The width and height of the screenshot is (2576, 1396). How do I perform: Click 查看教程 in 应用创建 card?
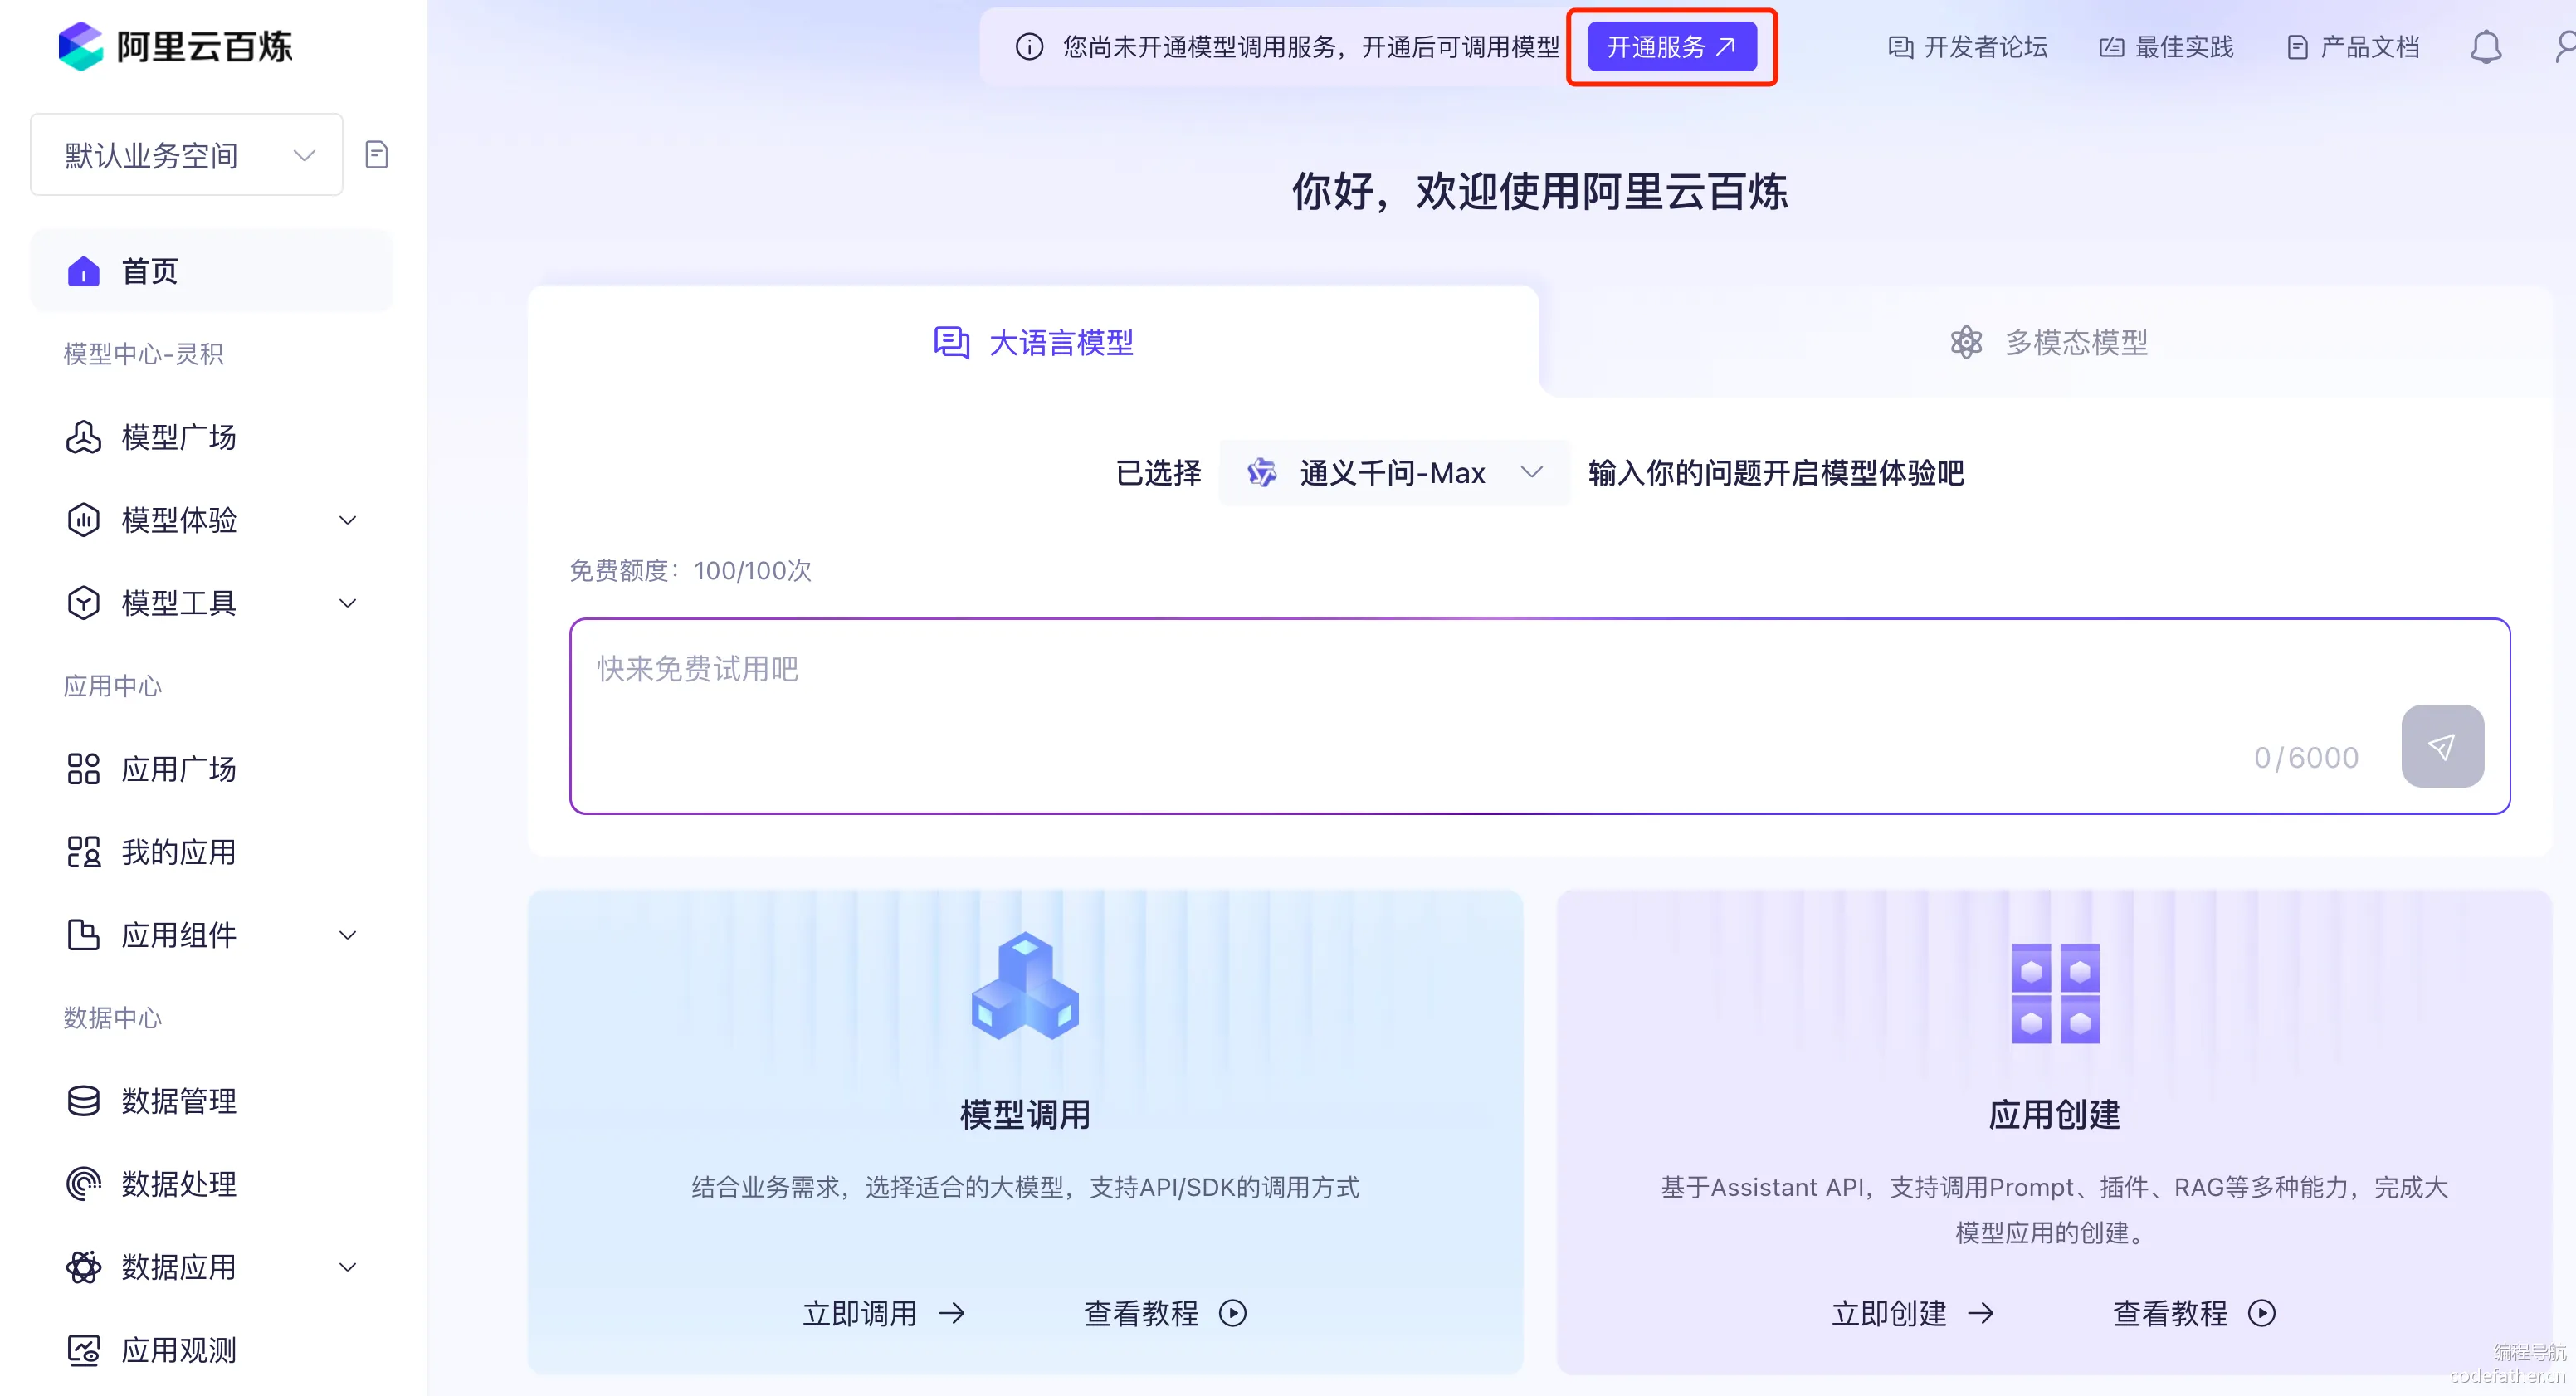point(2194,1313)
